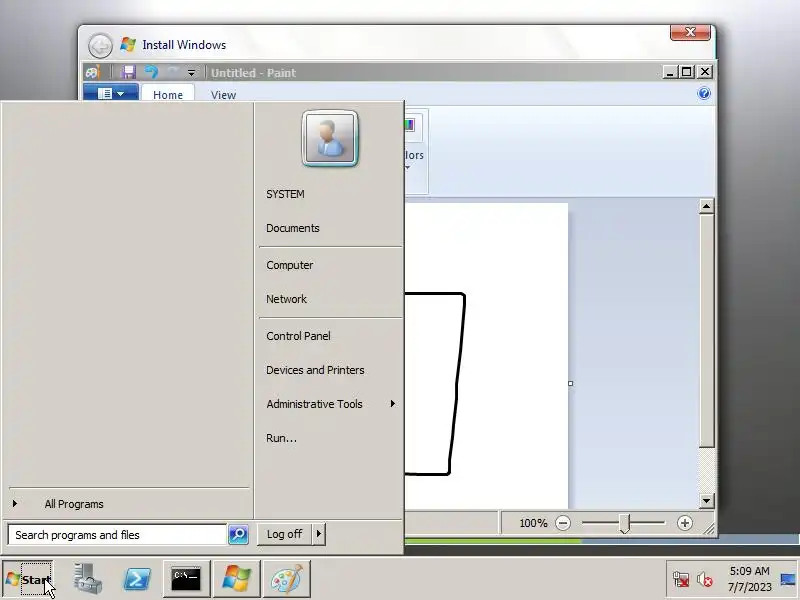Close the Paint window

(x=705, y=72)
